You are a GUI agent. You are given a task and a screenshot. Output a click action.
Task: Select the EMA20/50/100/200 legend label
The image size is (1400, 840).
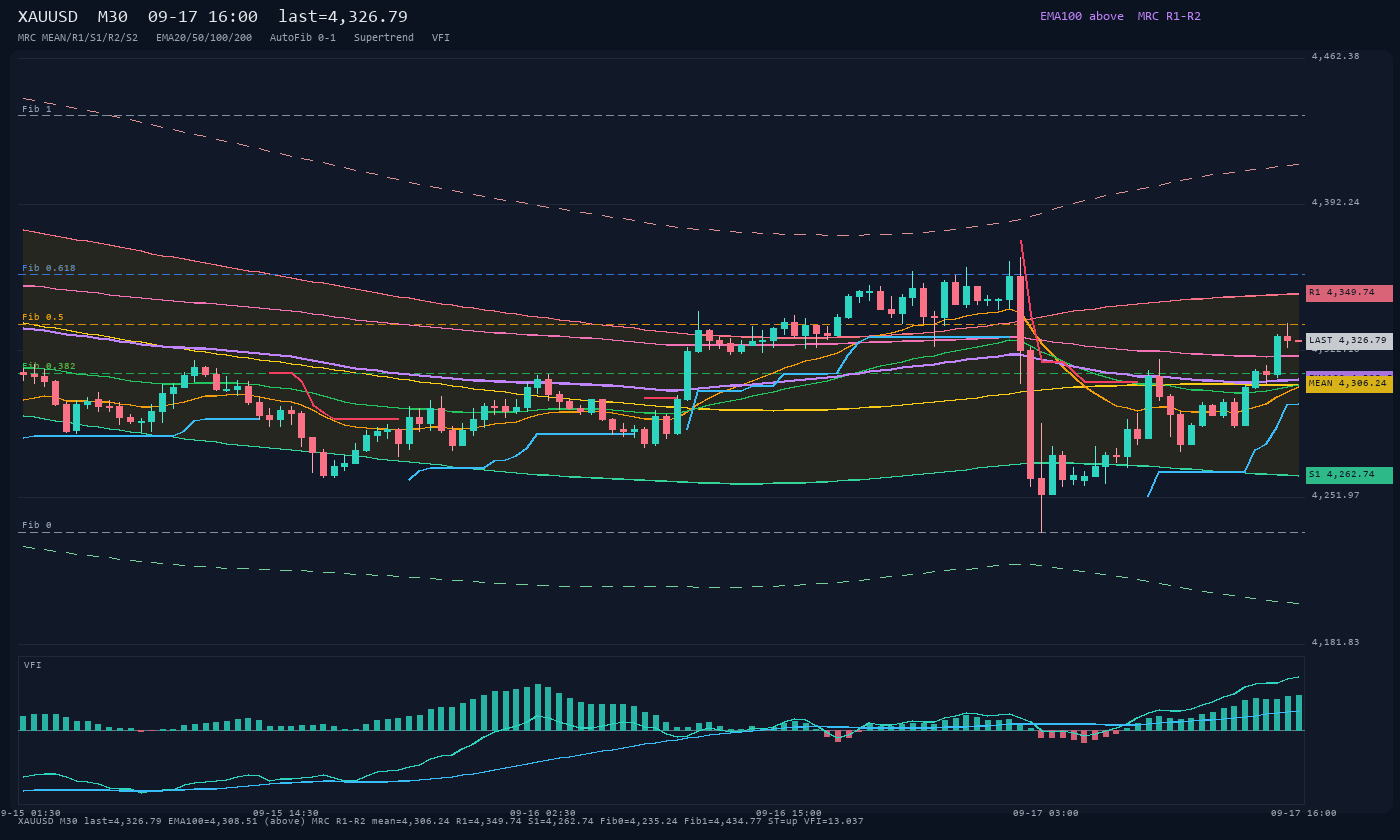pyautogui.click(x=204, y=37)
